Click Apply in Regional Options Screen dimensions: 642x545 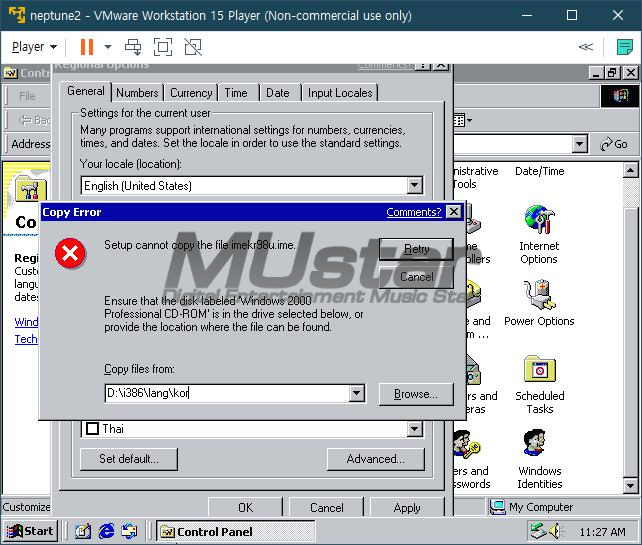coord(407,507)
